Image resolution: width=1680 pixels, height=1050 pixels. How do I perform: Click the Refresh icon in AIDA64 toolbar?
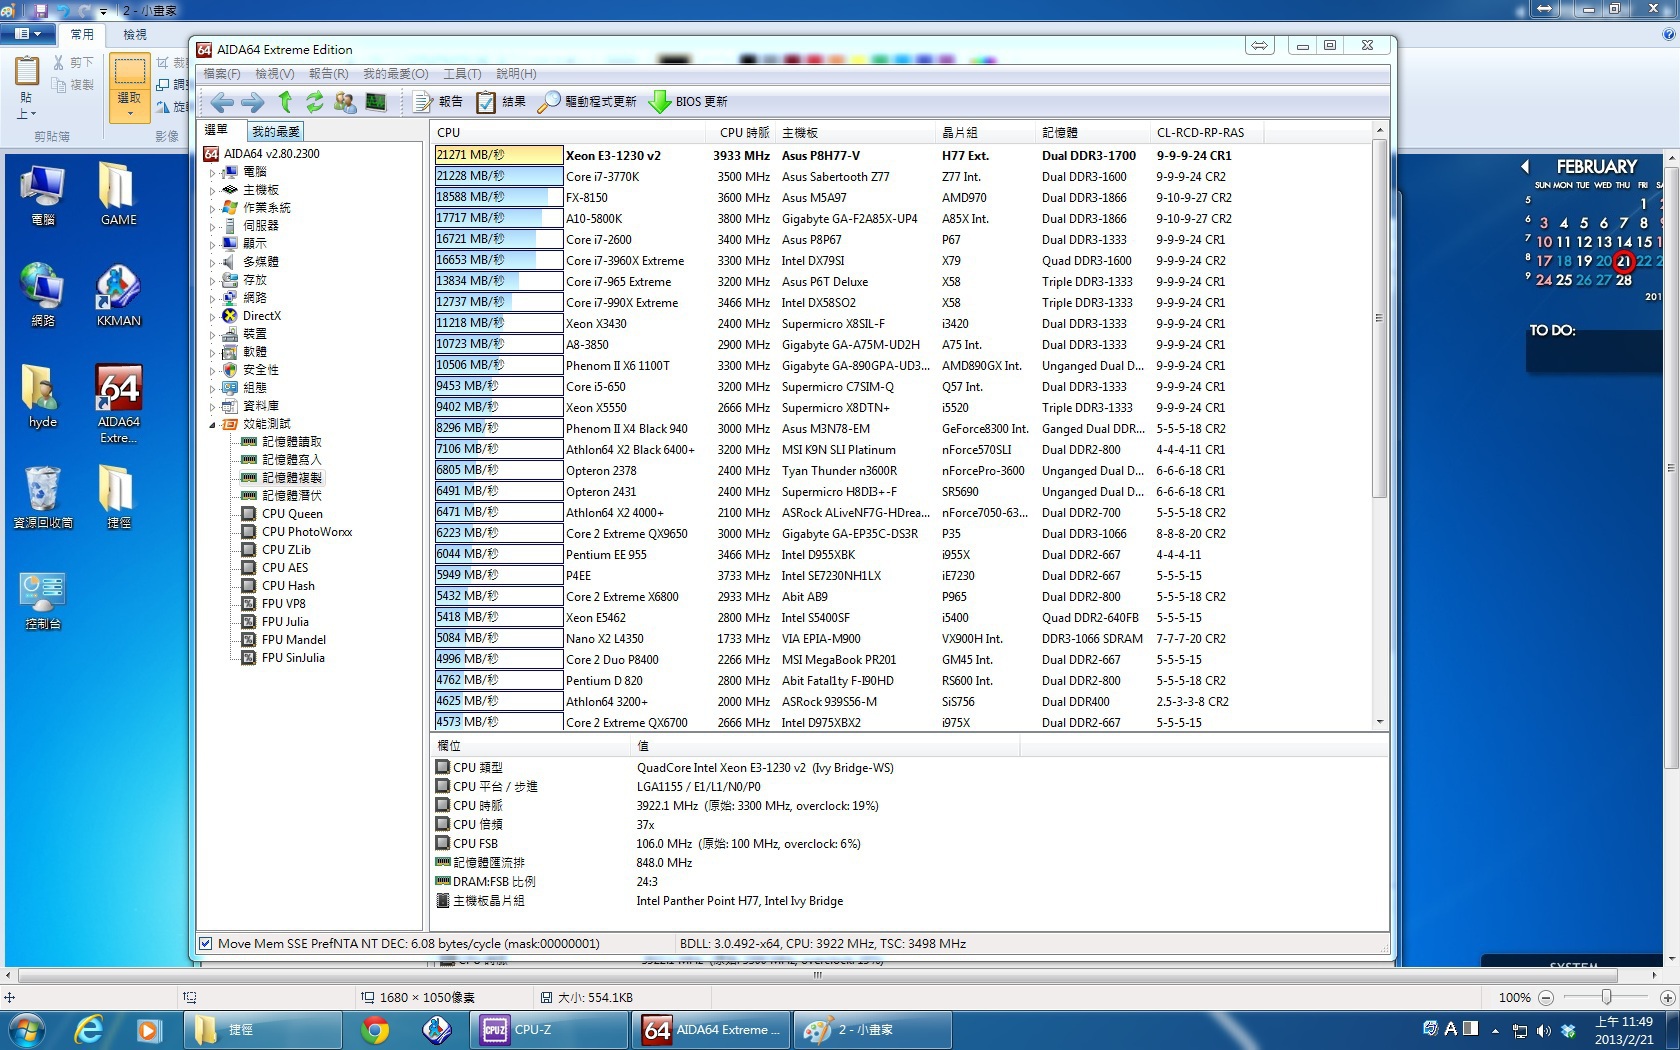(x=315, y=102)
